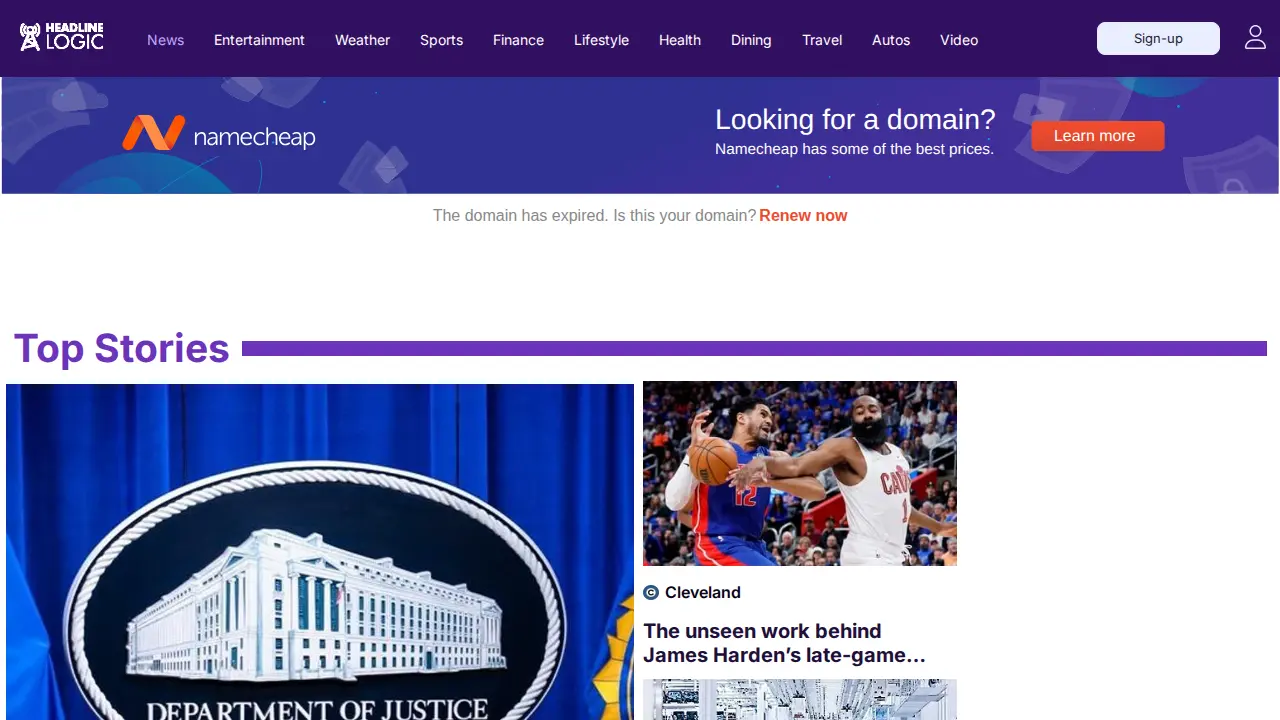
Task: Open the Travel section
Action: coord(822,40)
